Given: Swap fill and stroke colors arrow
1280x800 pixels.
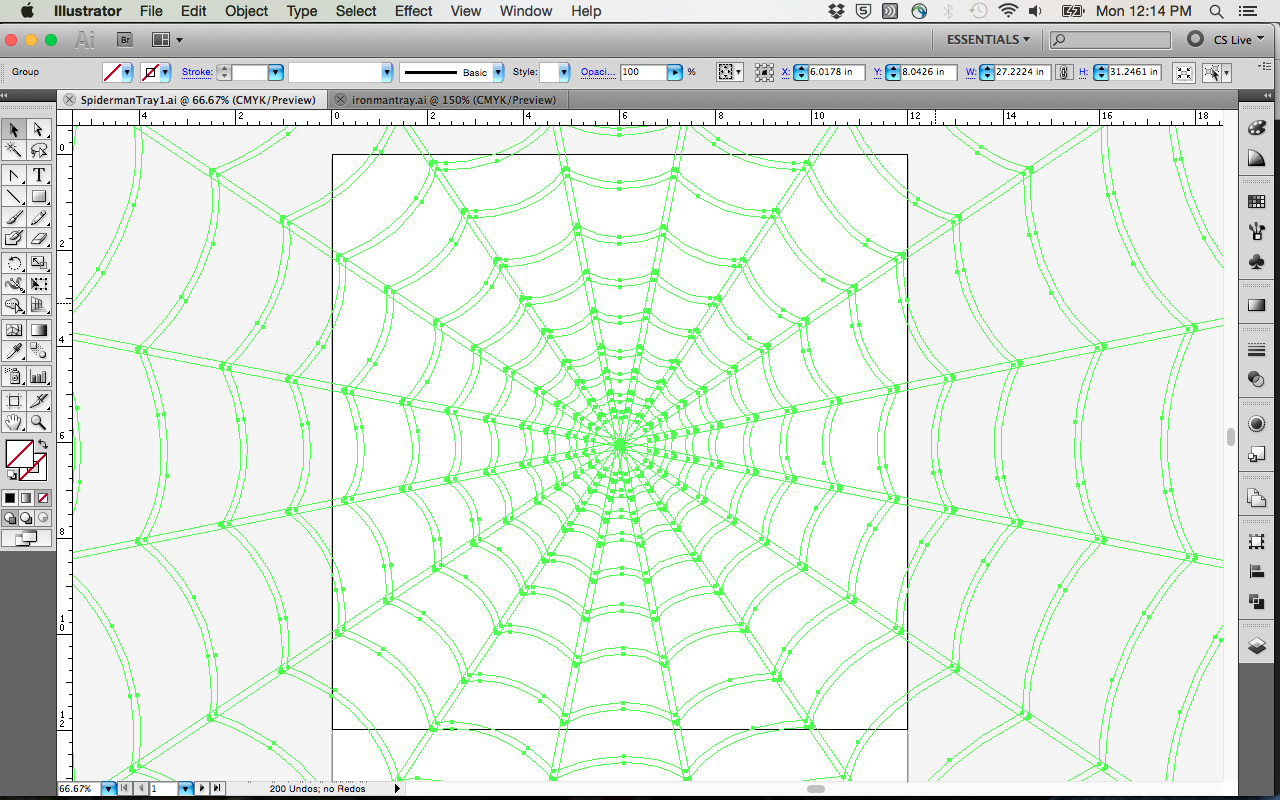Looking at the screenshot, I should click(x=43, y=444).
